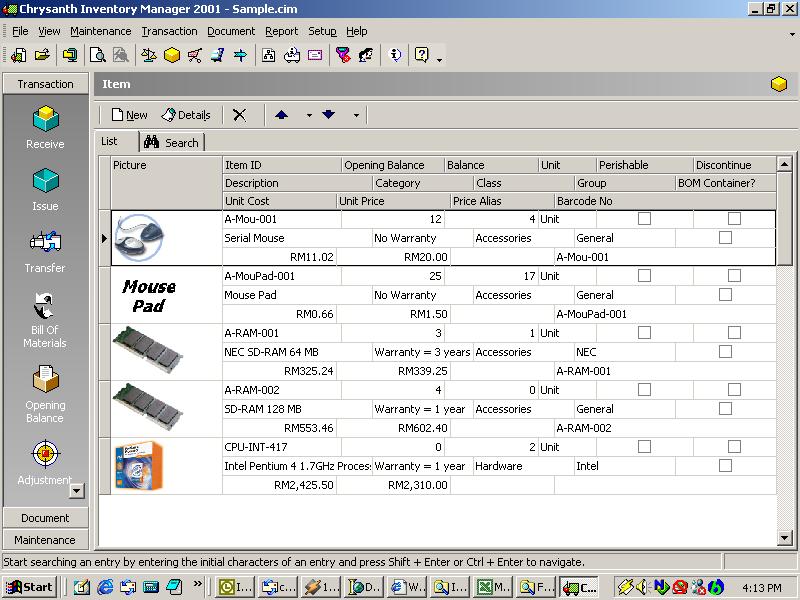Open the Issue transaction icon
This screenshot has width=800, height=600.
tap(45, 183)
